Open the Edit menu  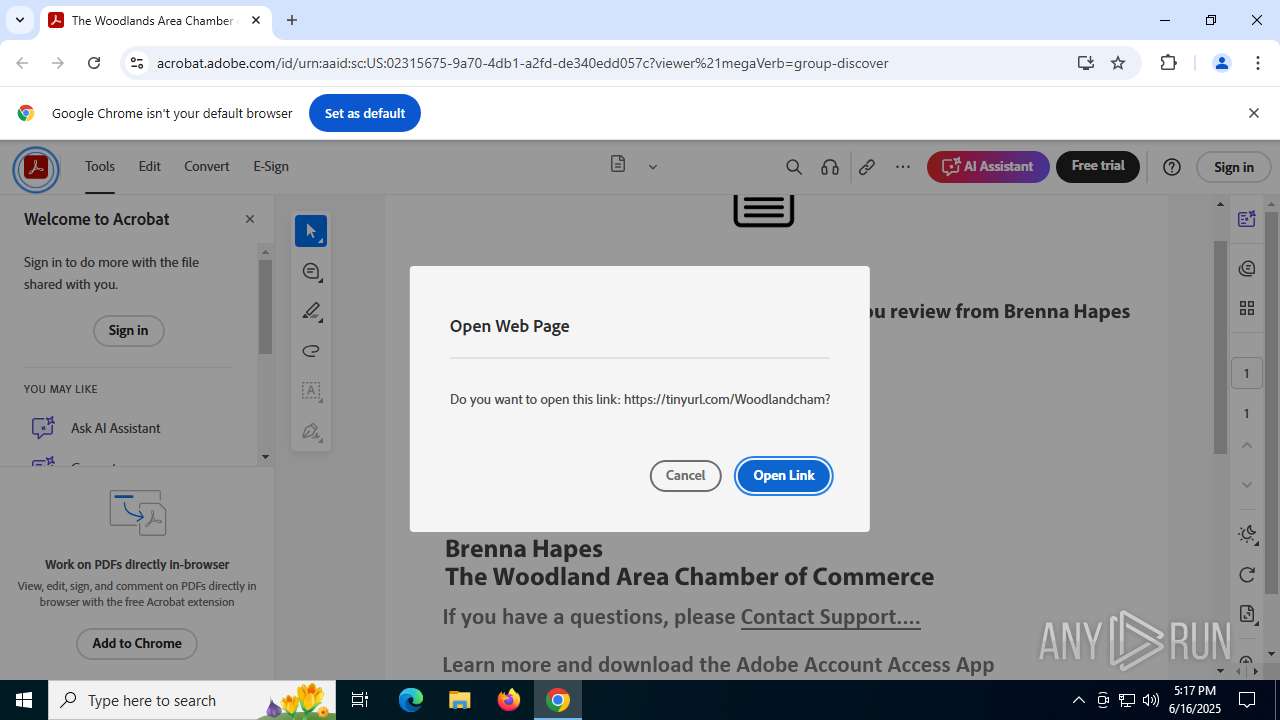(150, 166)
